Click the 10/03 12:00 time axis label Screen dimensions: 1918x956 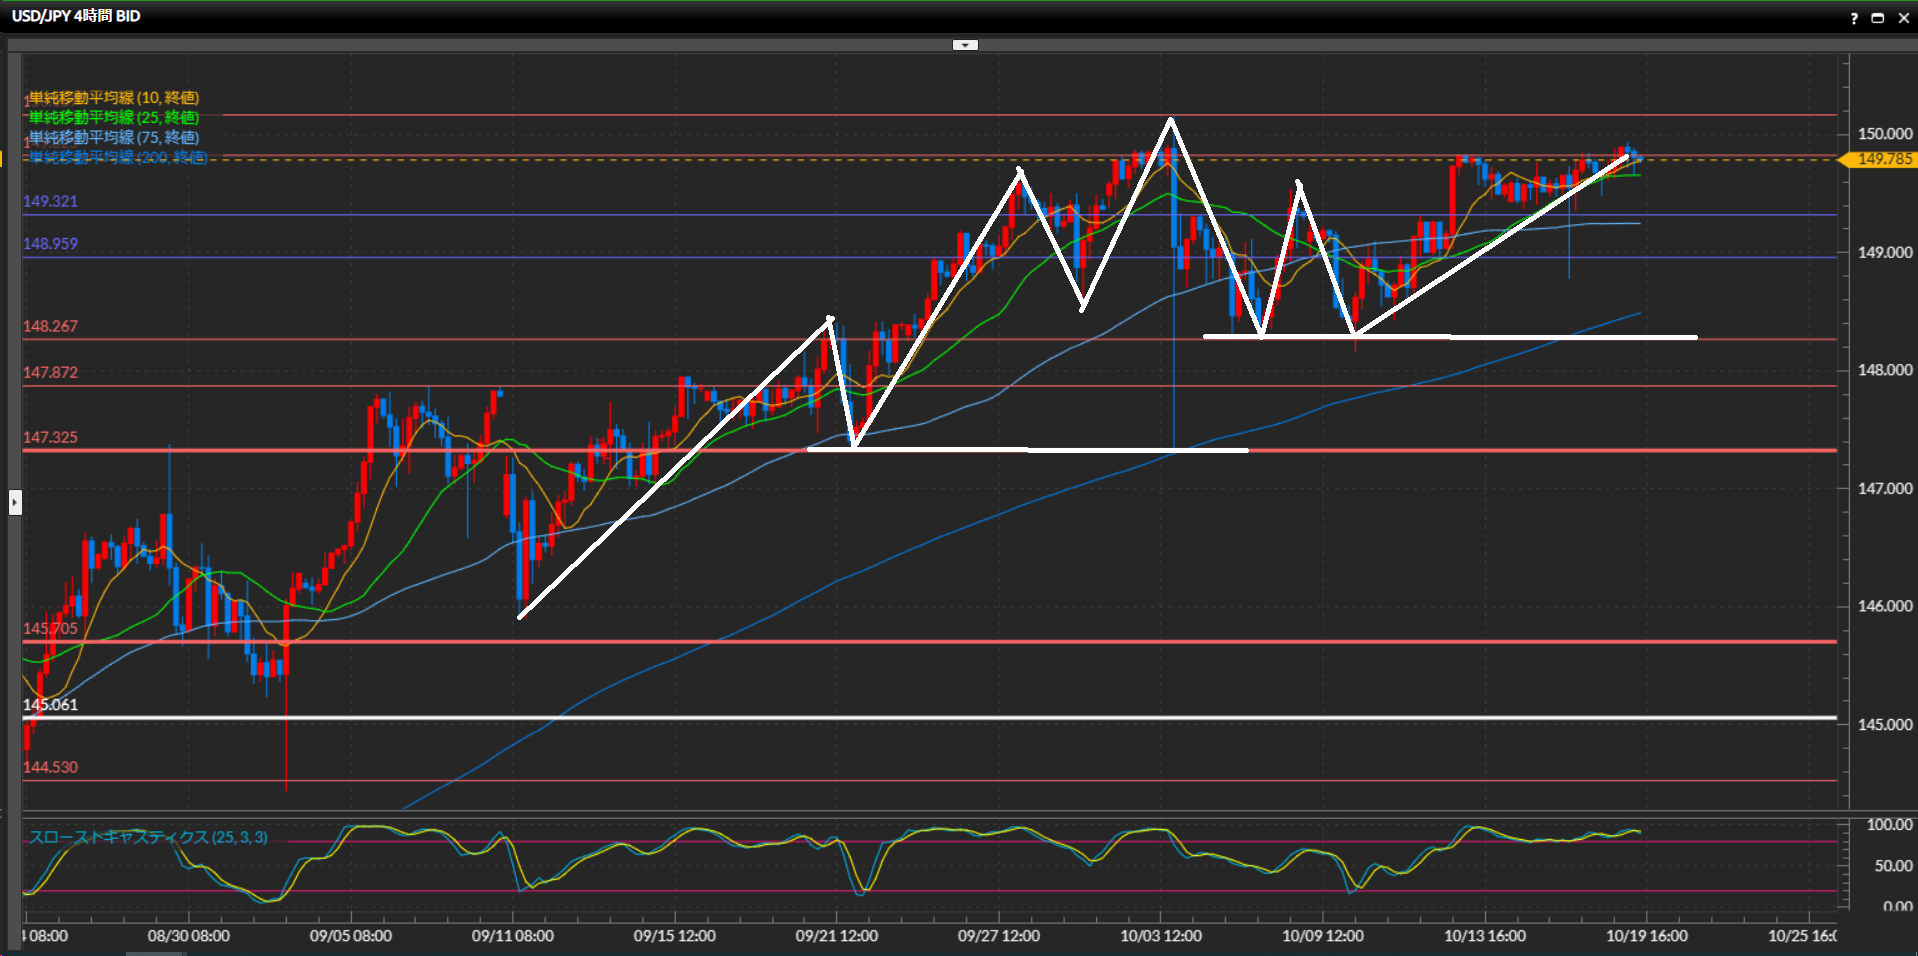click(x=1160, y=936)
